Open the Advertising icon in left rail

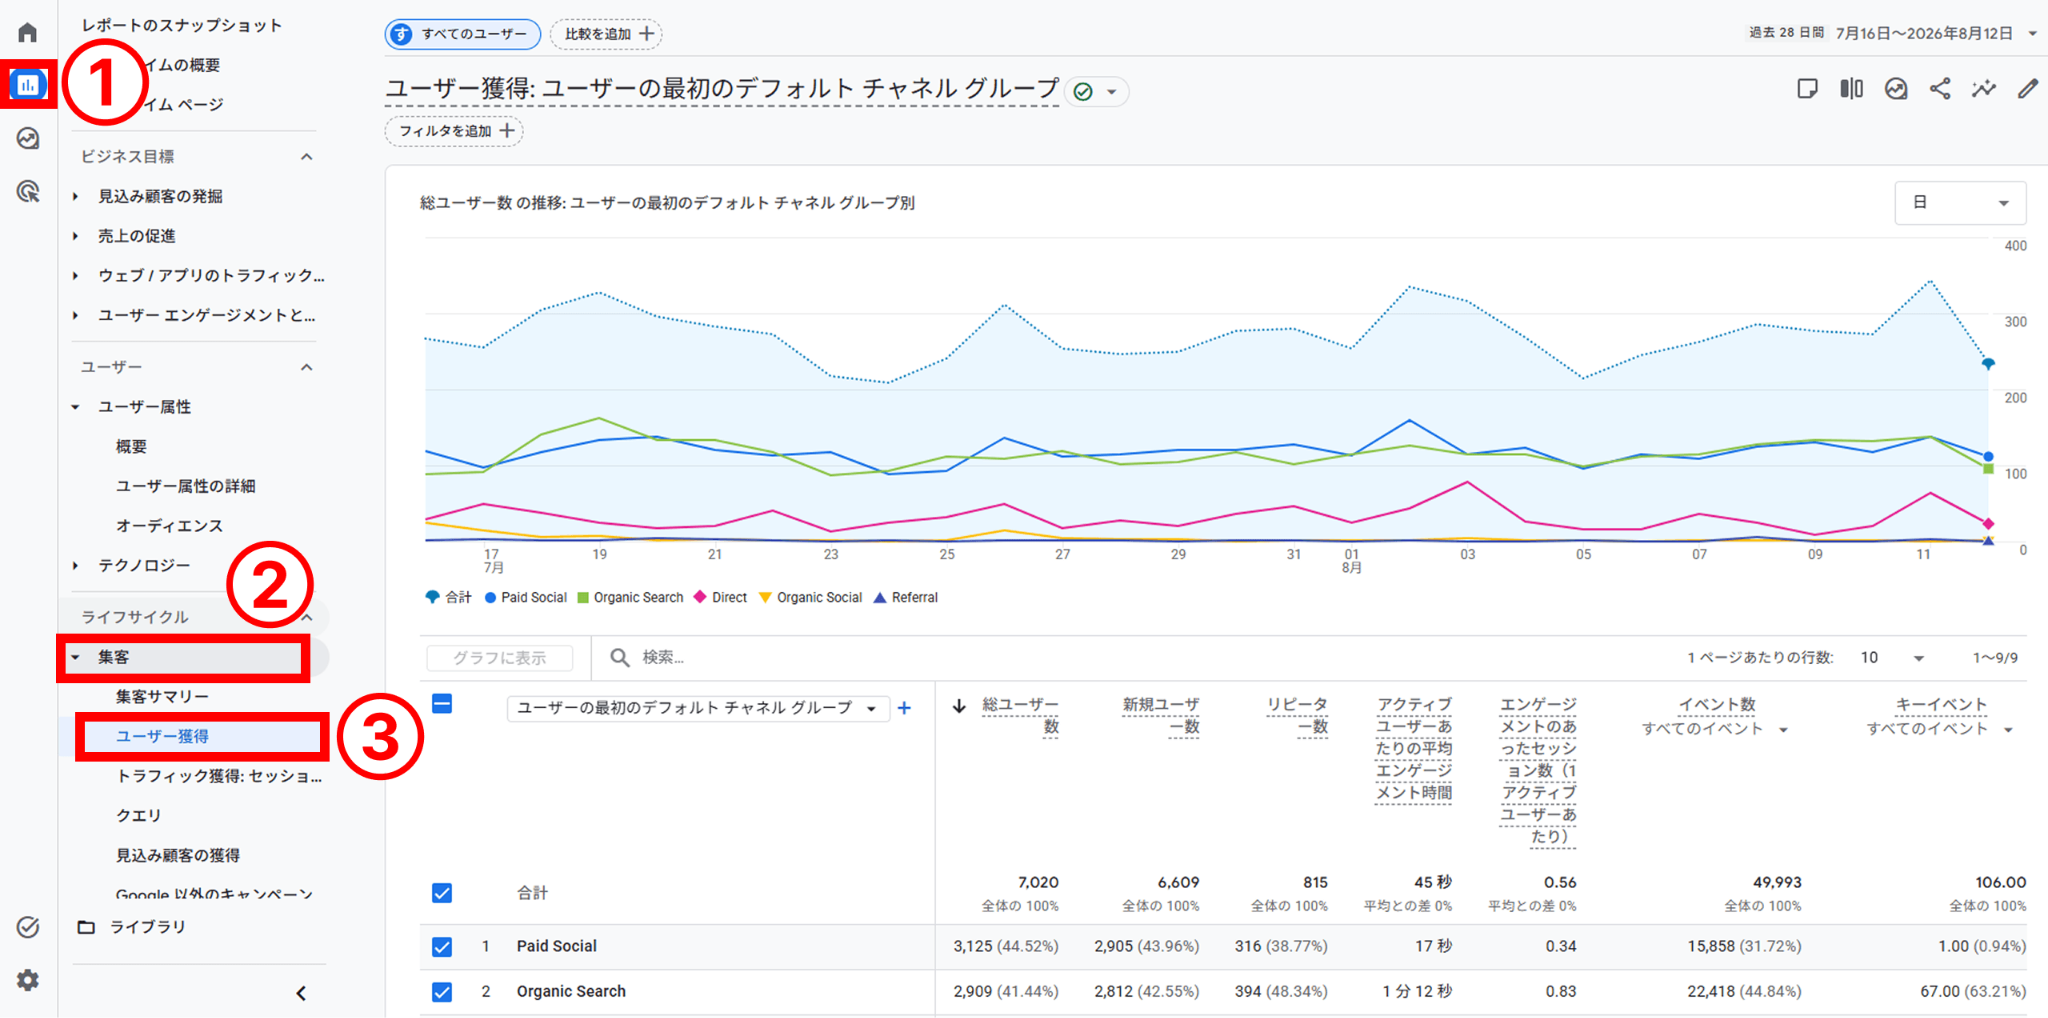click(x=28, y=191)
